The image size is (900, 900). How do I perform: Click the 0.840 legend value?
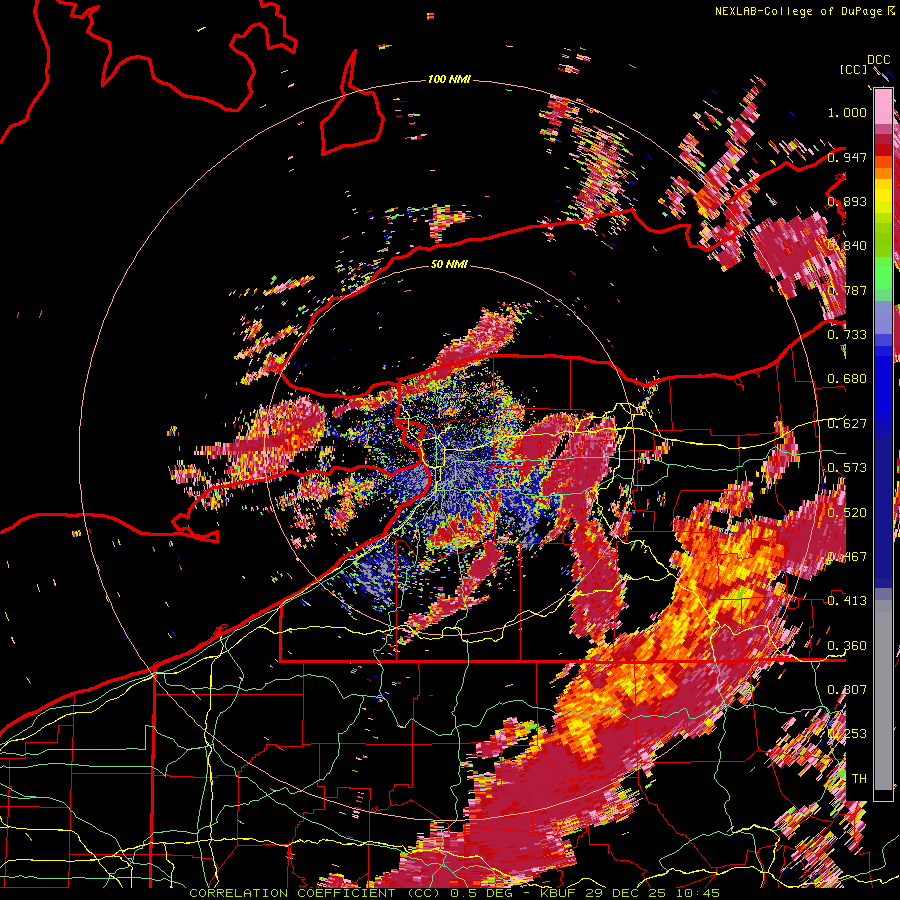(x=847, y=246)
